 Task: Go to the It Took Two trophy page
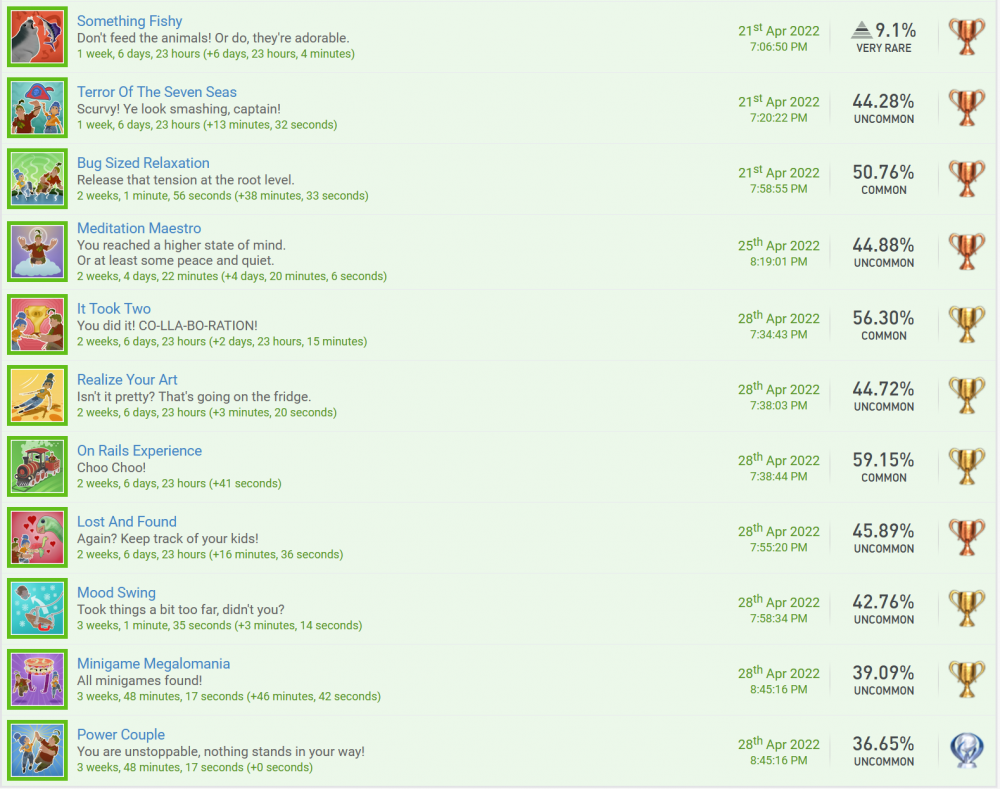click(x=113, y=308)
